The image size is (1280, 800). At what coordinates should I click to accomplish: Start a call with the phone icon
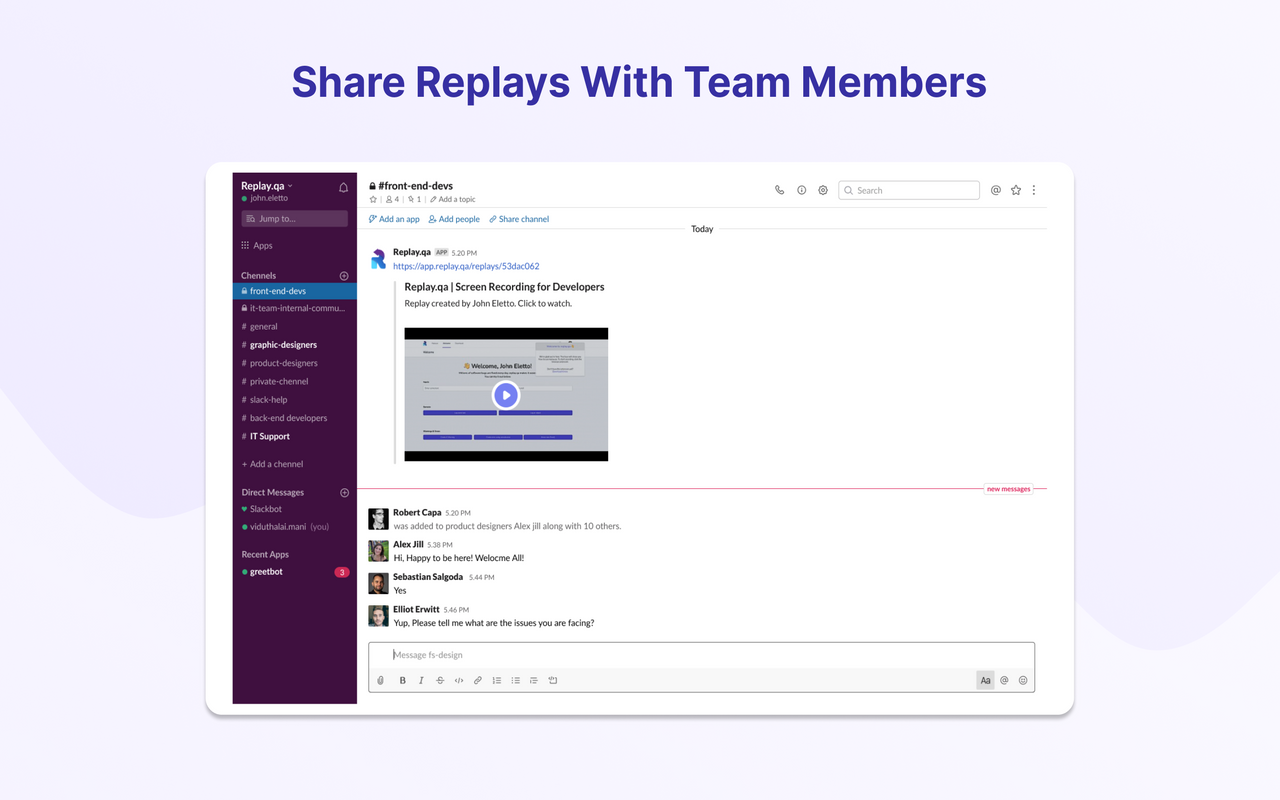tap(779, 190)
